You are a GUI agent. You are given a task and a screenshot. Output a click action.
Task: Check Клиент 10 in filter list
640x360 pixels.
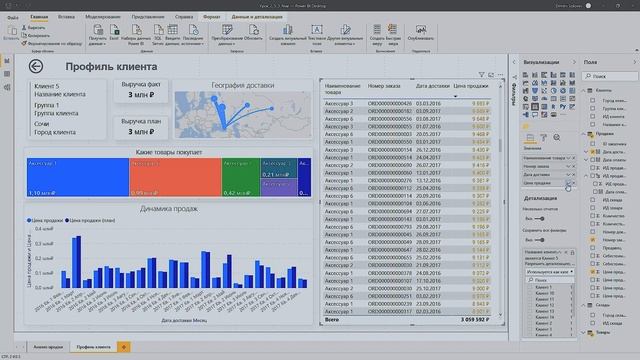(531, 293)
